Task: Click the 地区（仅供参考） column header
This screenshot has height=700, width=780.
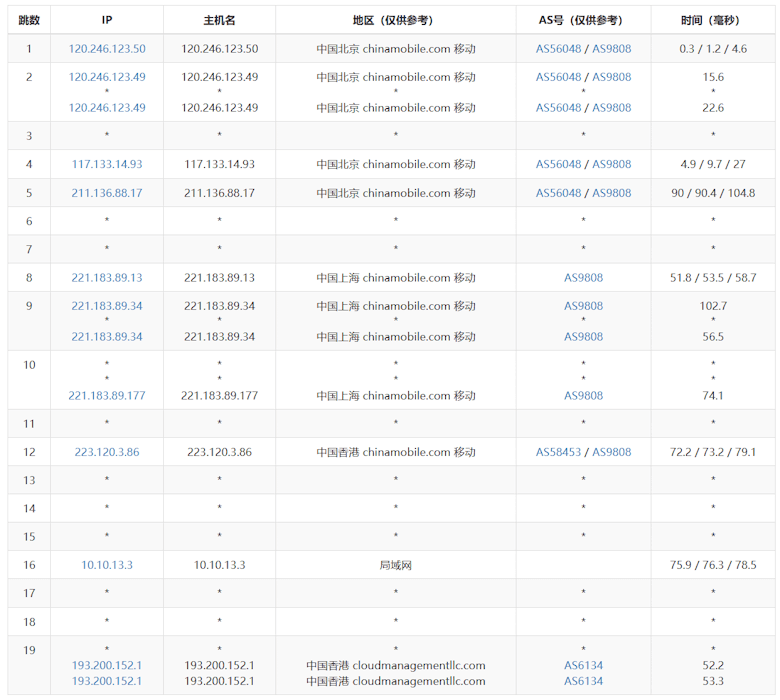Action: tap(395, 20)
